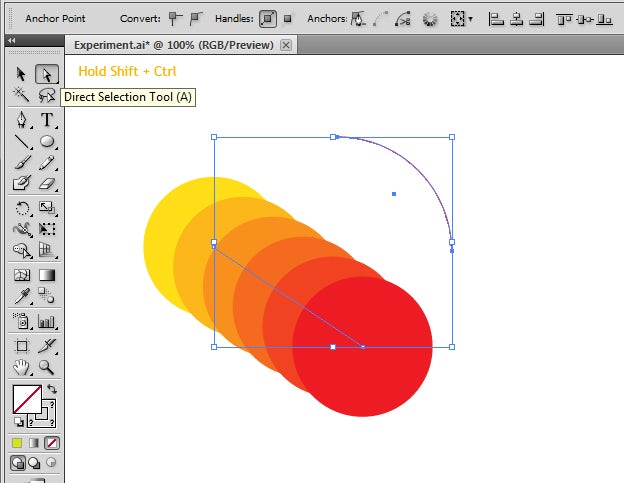624x483 pixels.
Task: Open the isolate/align options dropdown arrow
Action: click(x=470, y=18)
